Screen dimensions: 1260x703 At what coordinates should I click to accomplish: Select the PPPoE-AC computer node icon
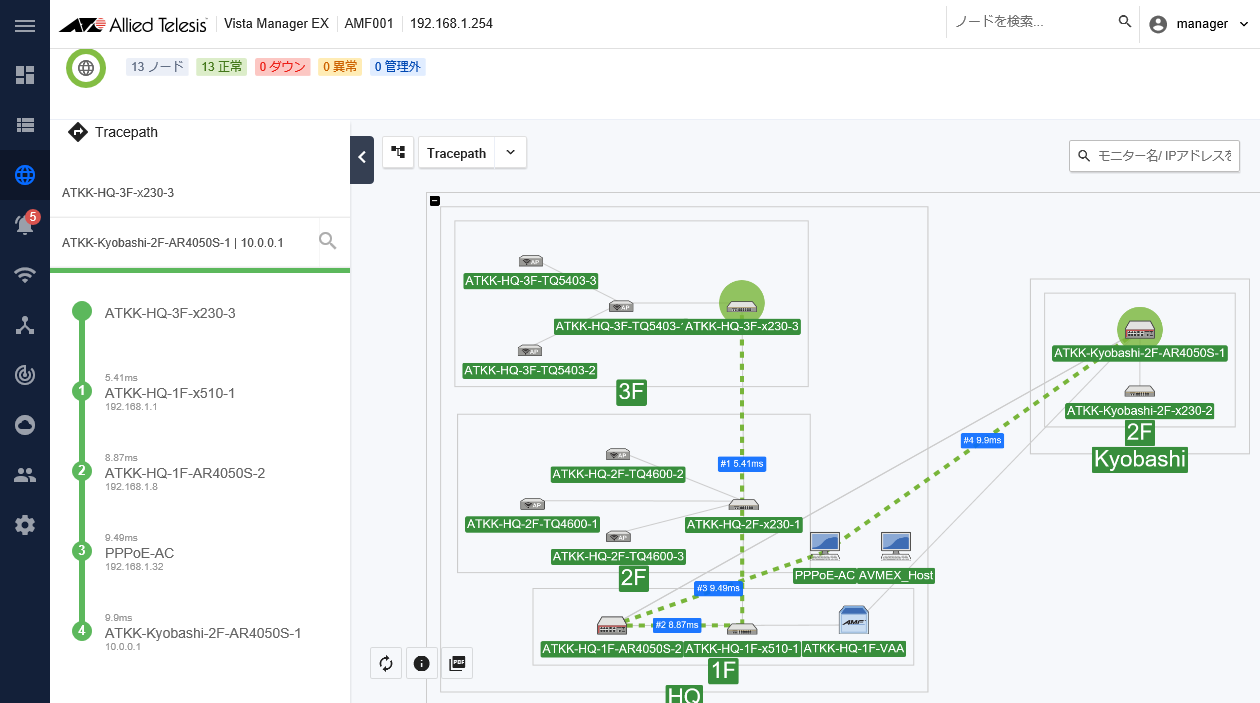(824, 547)
